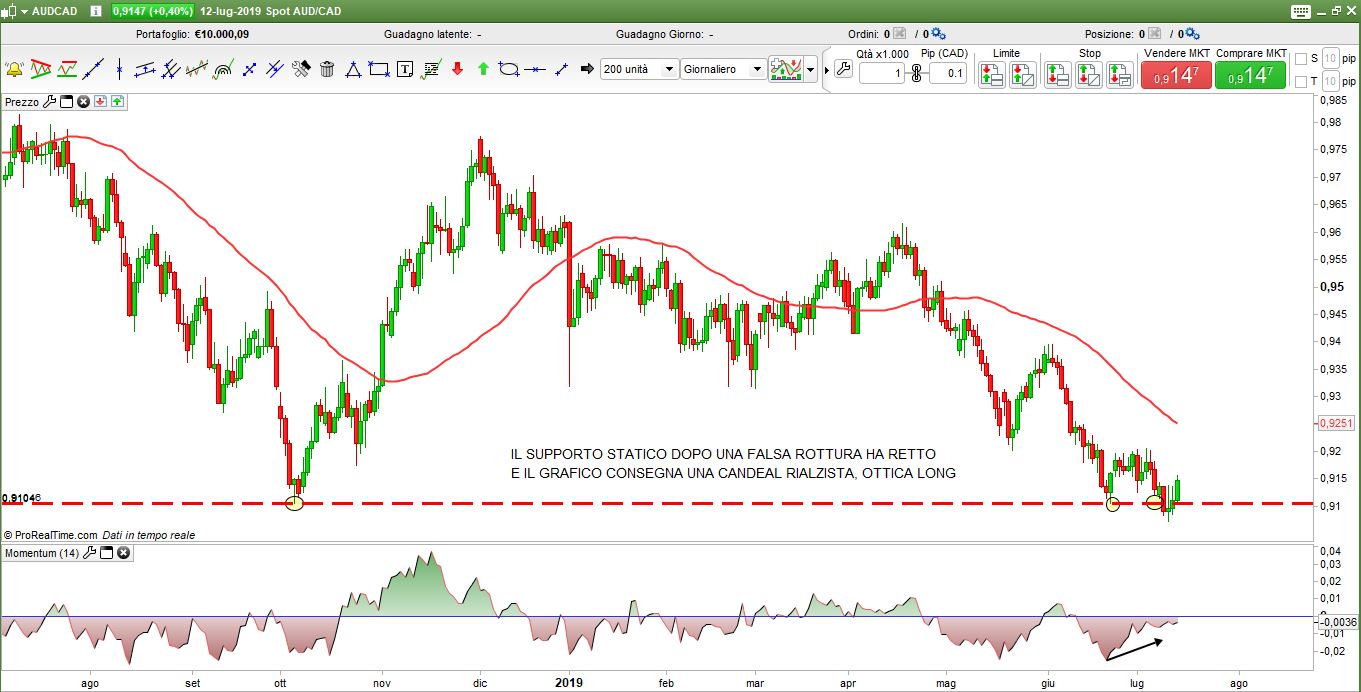Click the Posizione close X icon

pos(1154,33)
